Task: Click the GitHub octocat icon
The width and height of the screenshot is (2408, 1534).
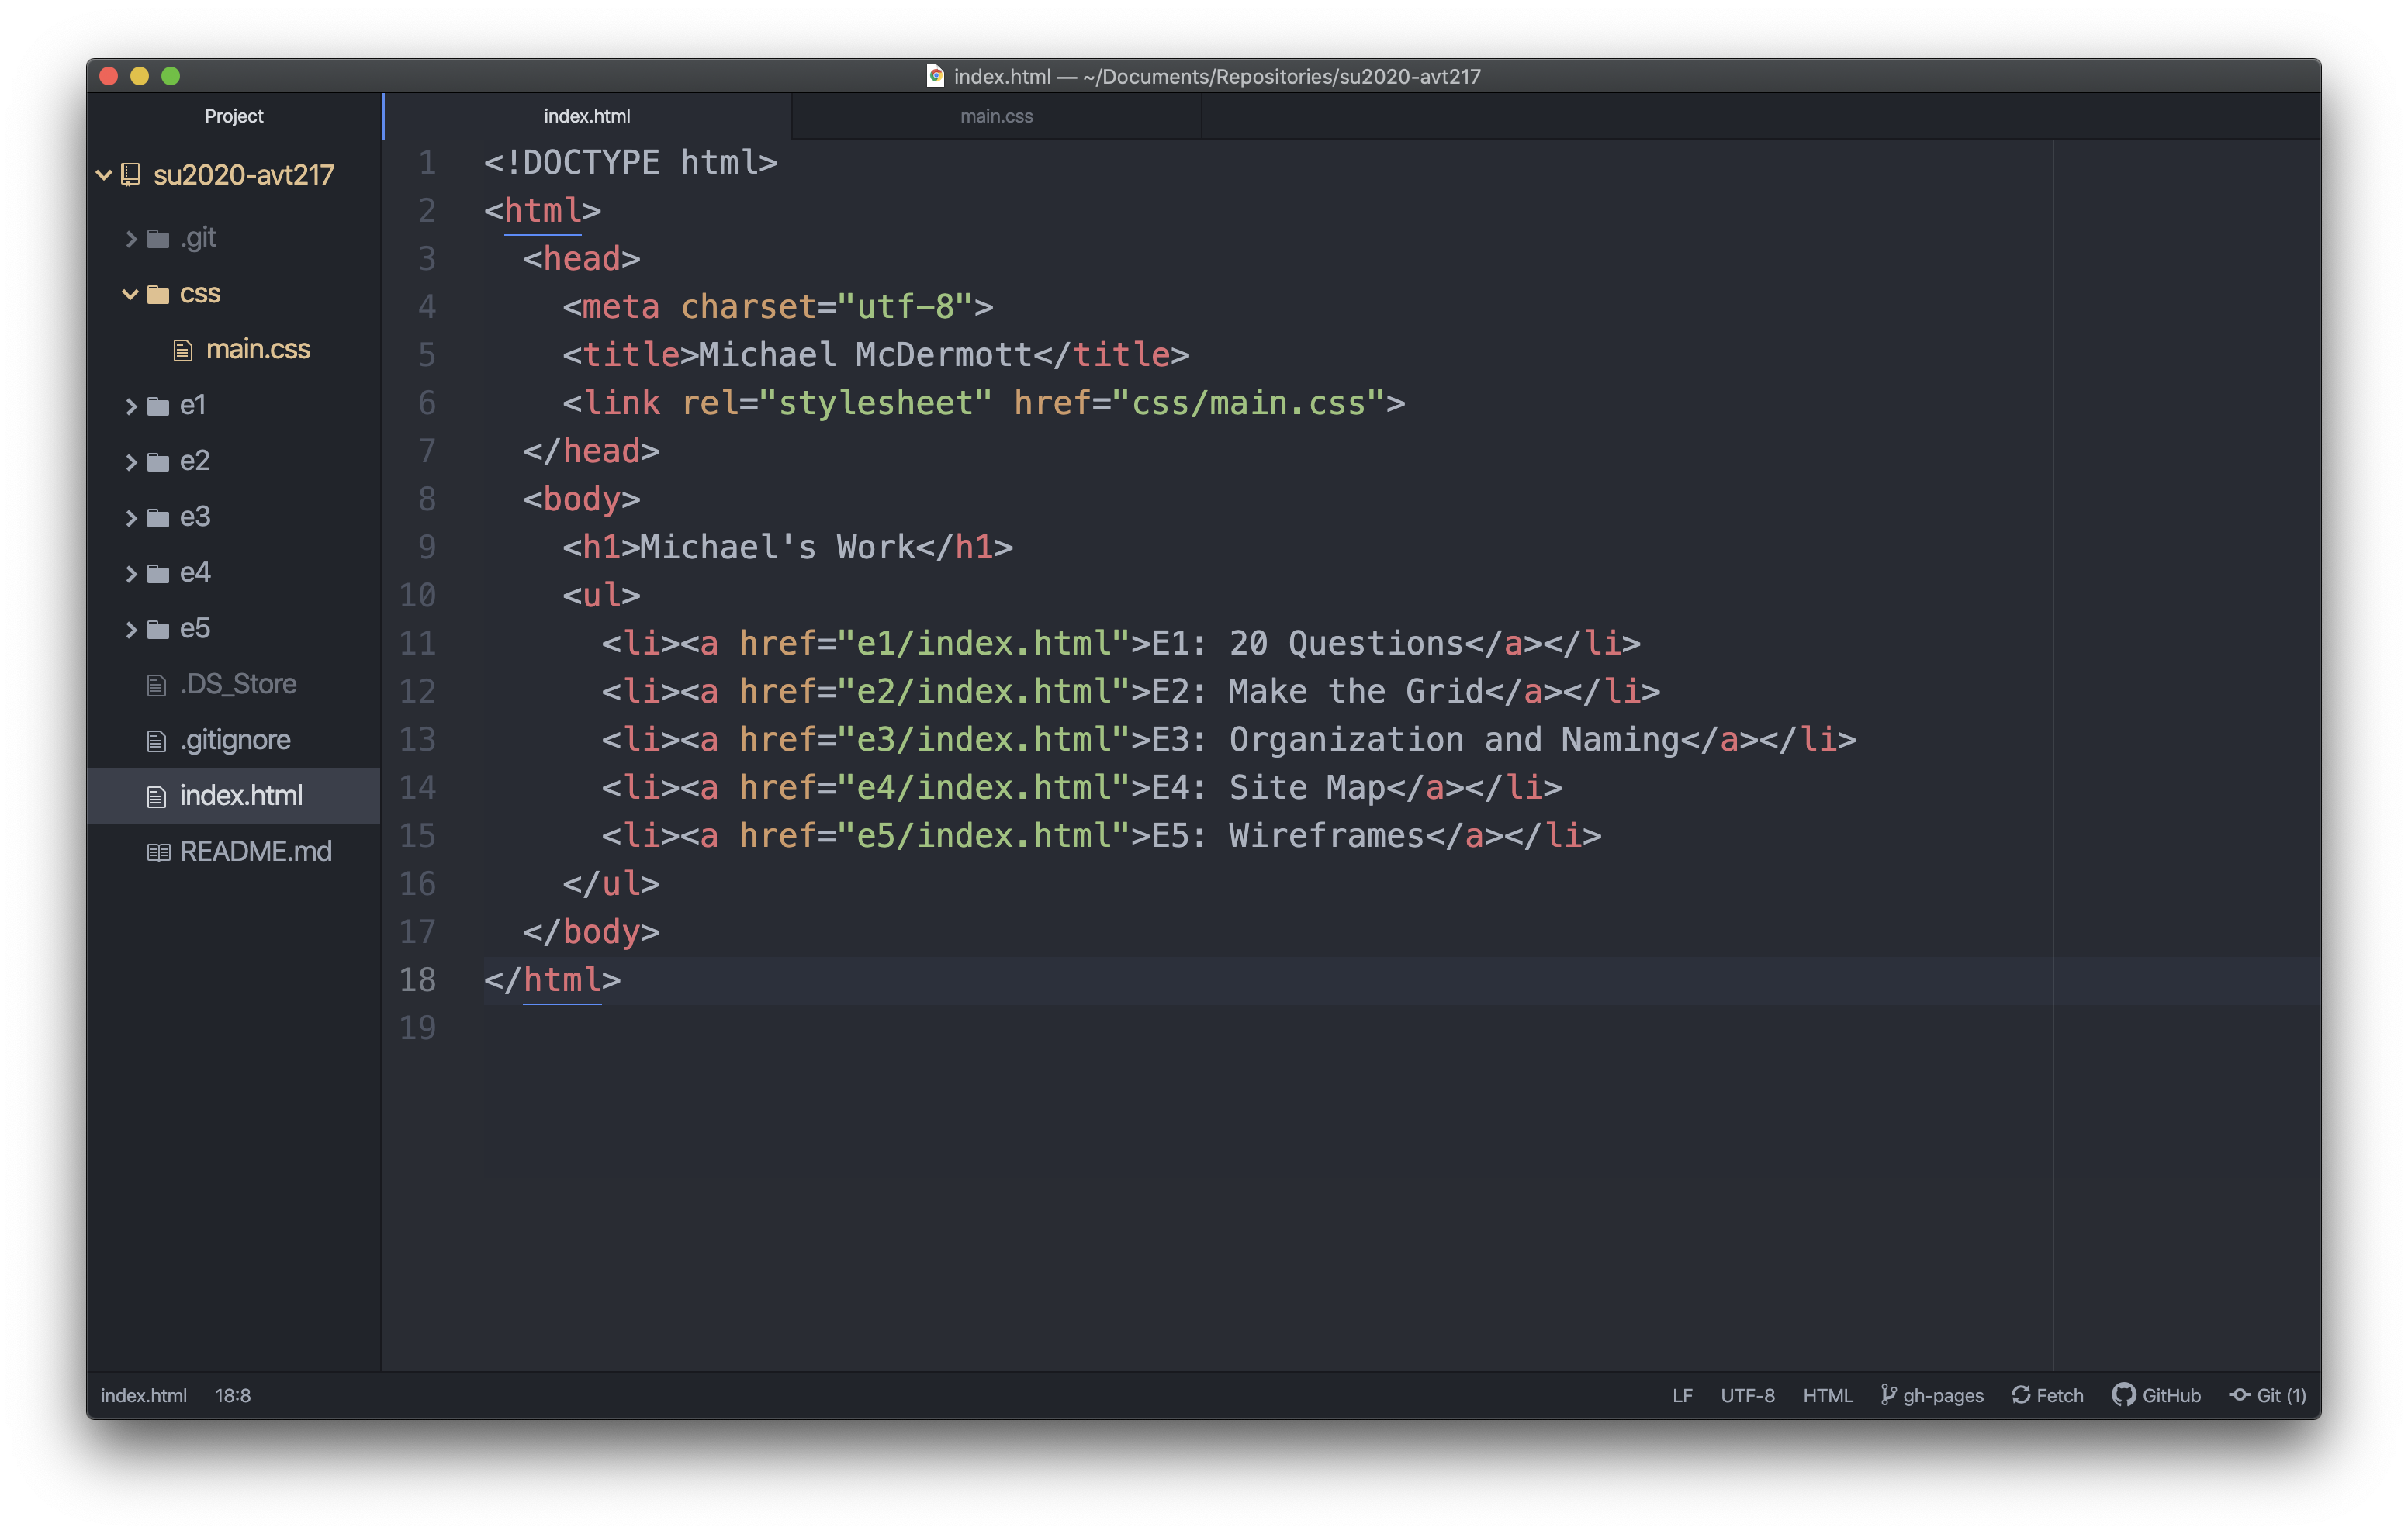Action: tap(2123, 1395)
